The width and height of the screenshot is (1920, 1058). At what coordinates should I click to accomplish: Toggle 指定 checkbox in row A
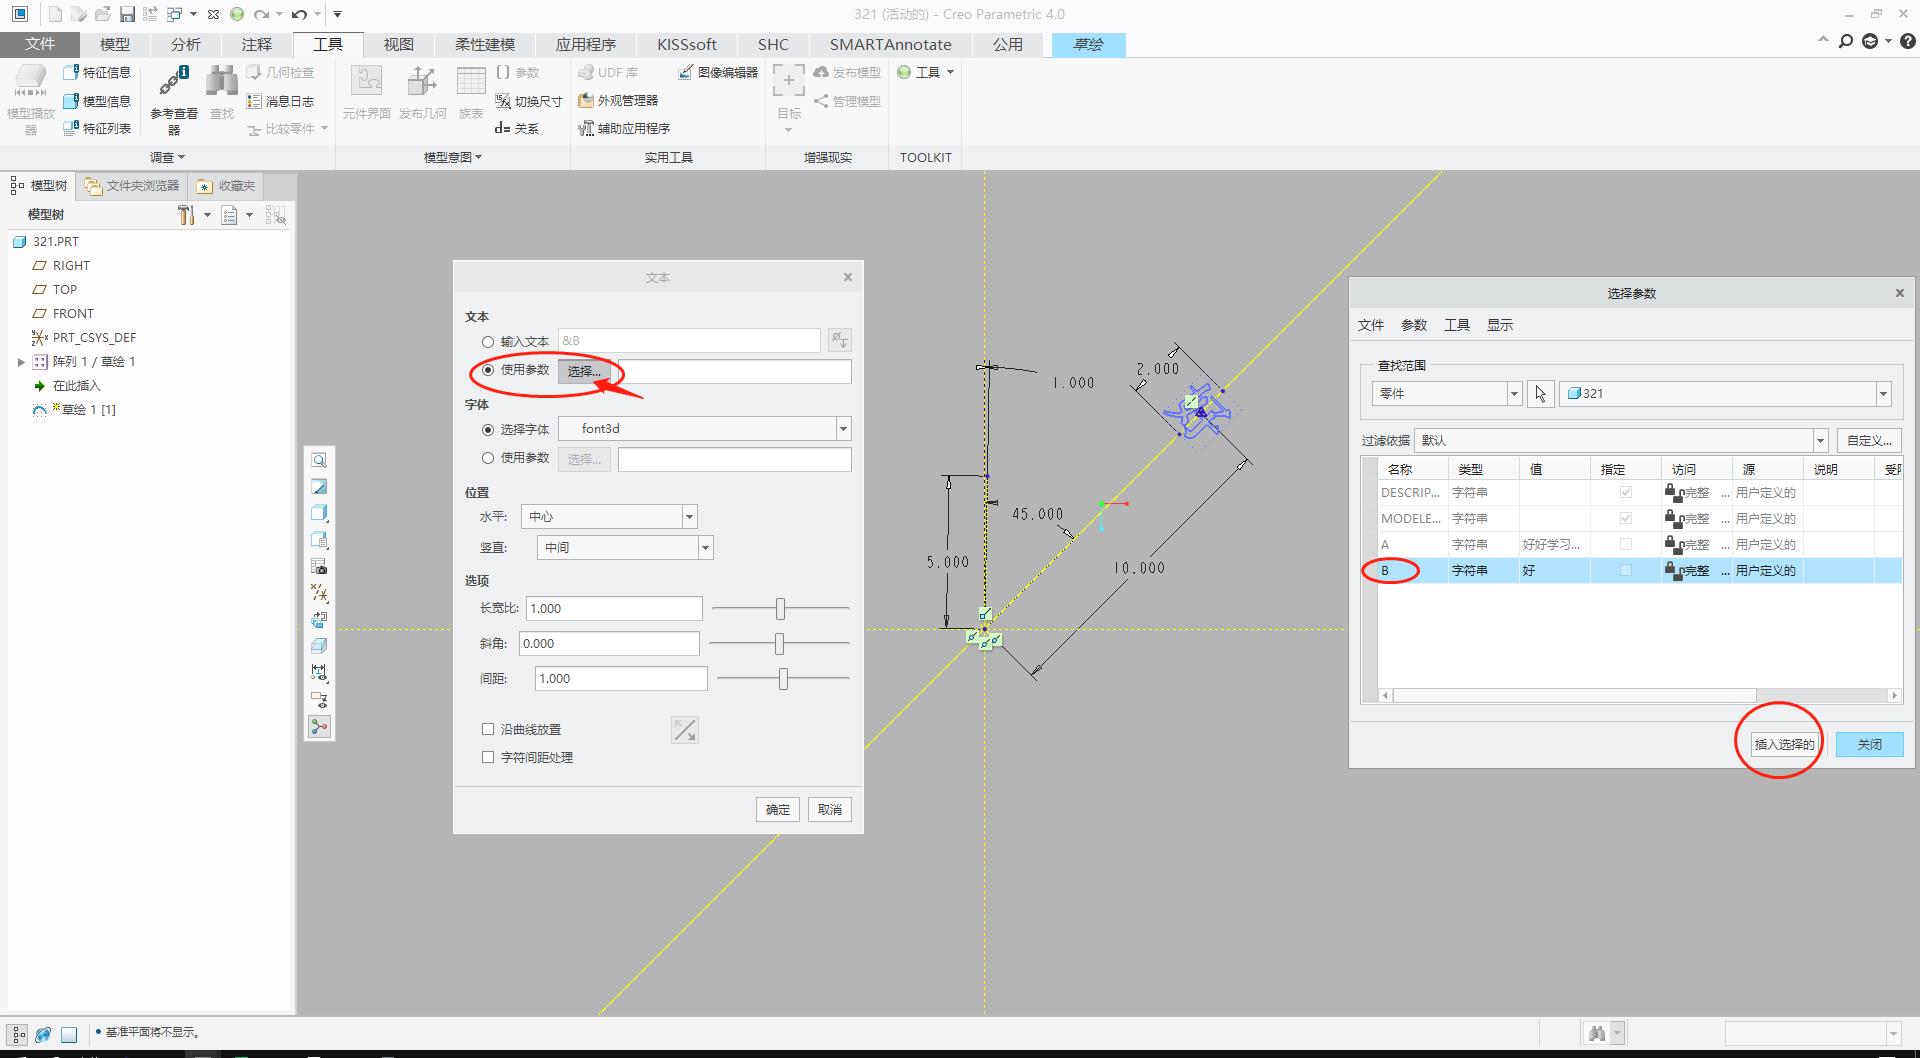(x=1625, y=545)
